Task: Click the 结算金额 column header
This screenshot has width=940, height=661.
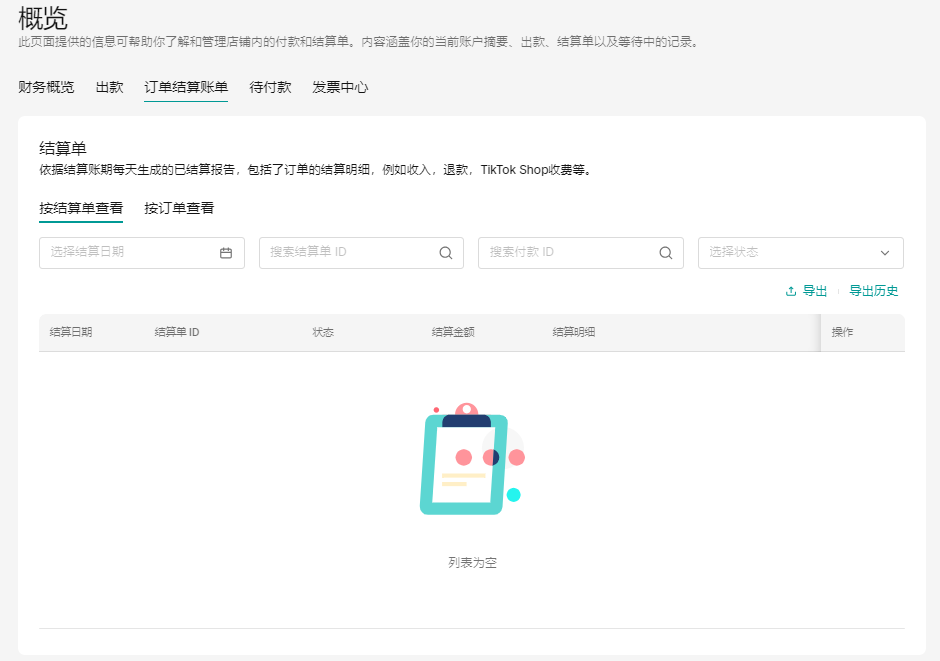Action: (453, 332)
